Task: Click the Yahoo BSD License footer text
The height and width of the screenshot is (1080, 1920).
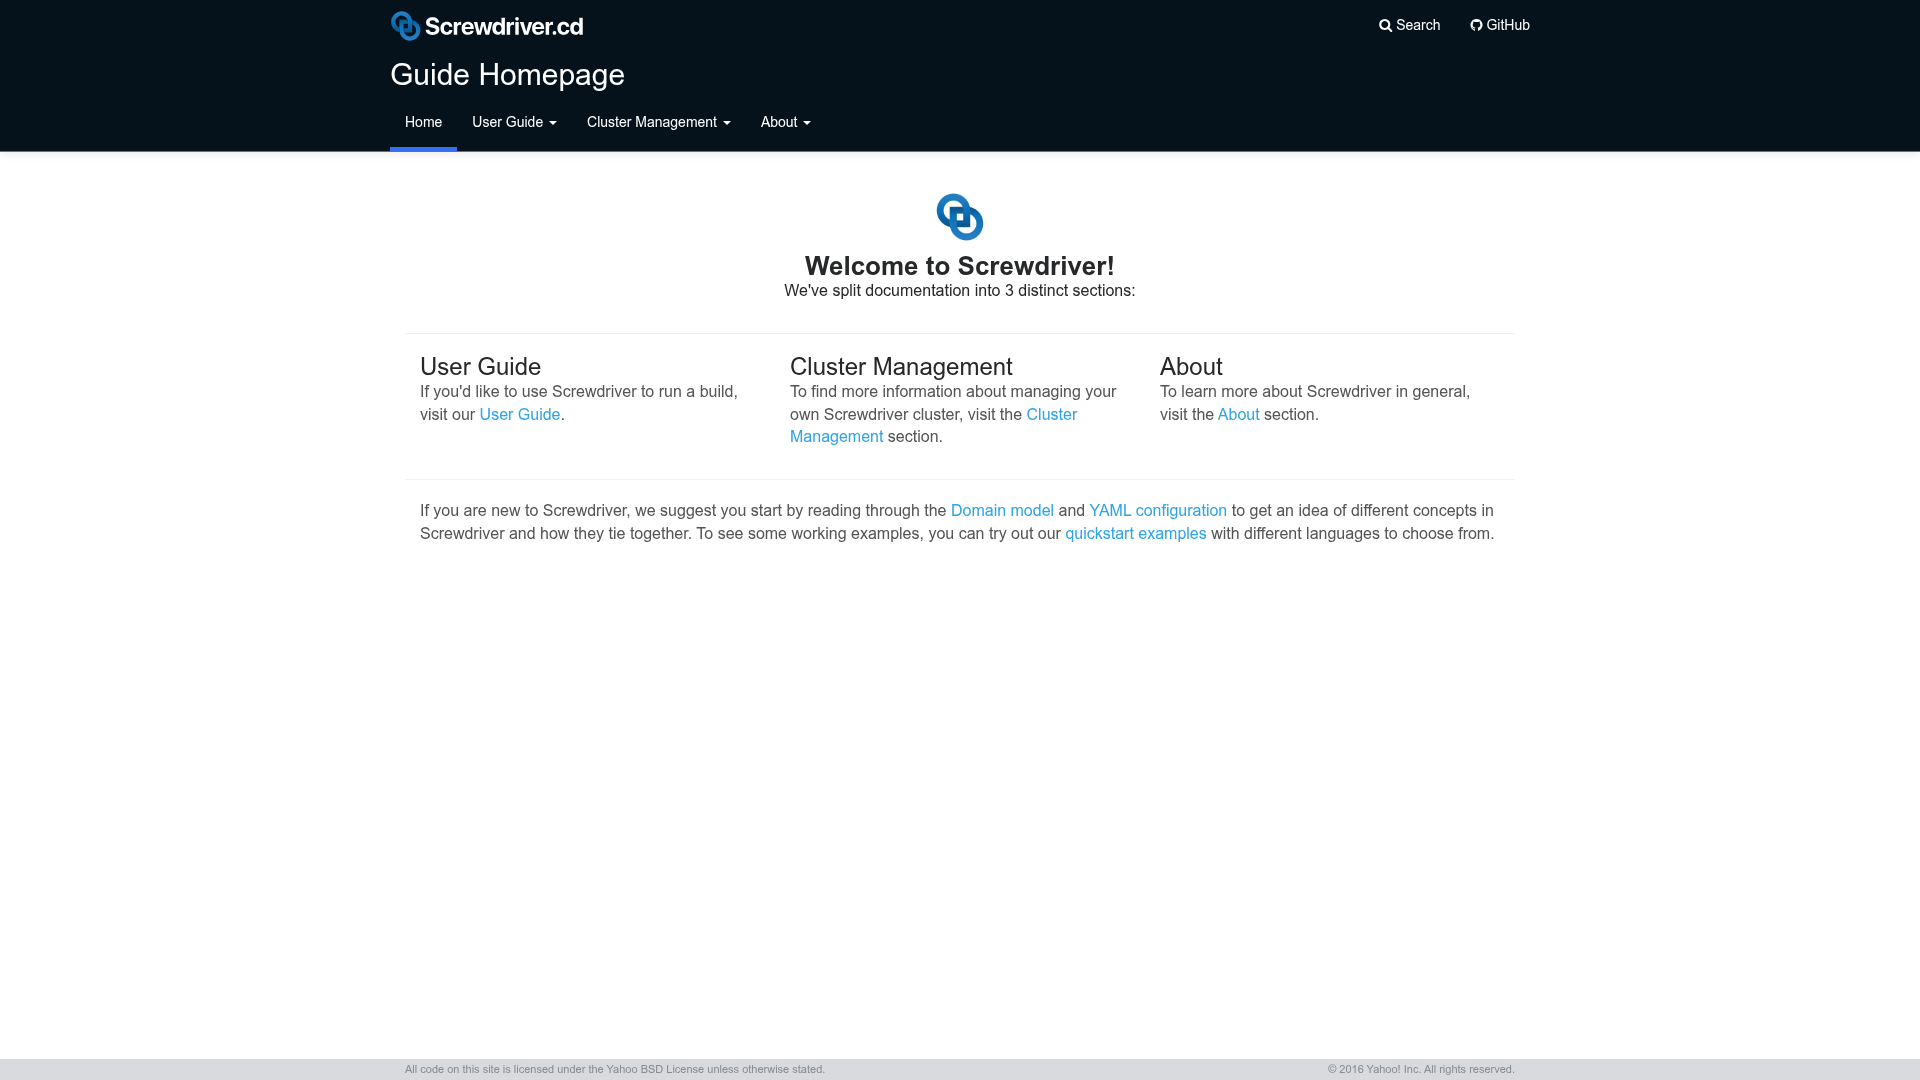Action: tap(615, 1069)
